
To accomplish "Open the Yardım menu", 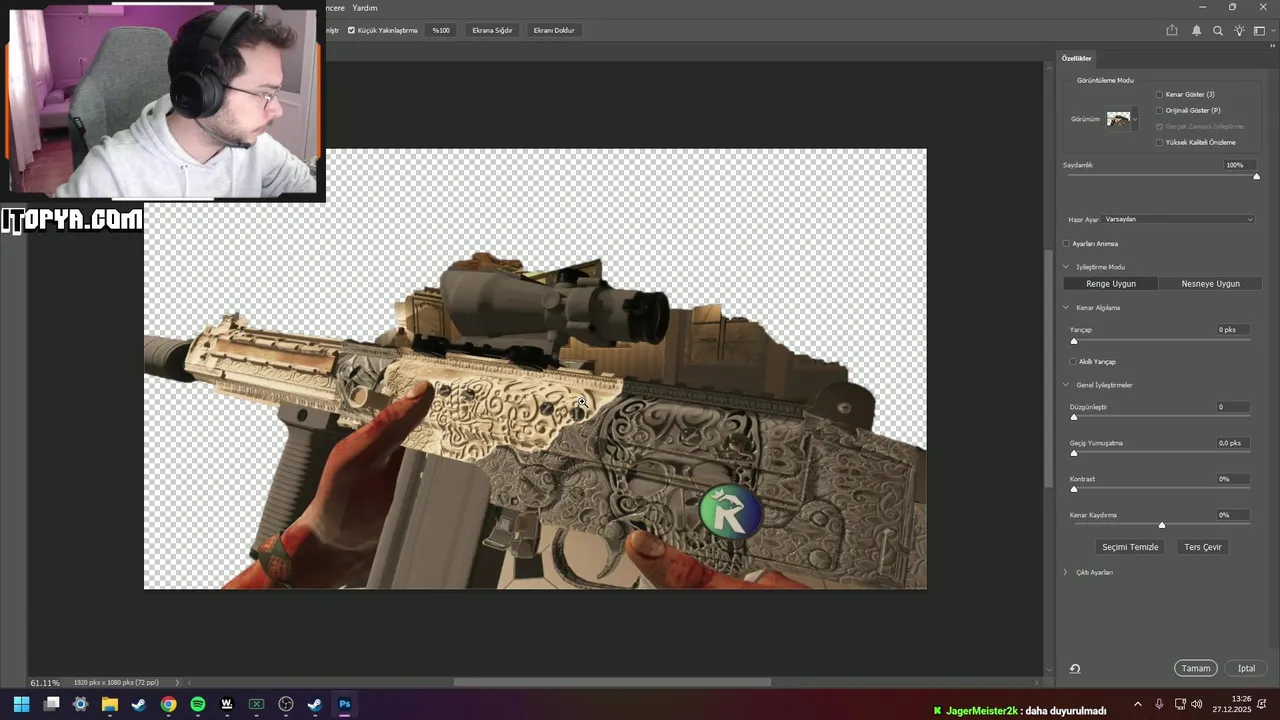I will pos(365,8).
